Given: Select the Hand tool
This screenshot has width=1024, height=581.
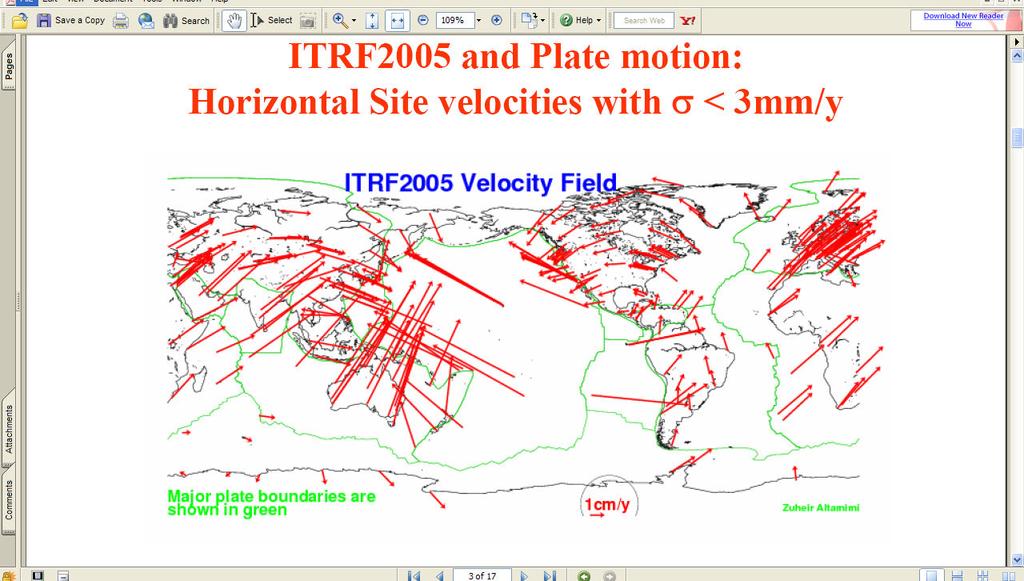Looking at the screenshot, I should (x=234, y=21).
